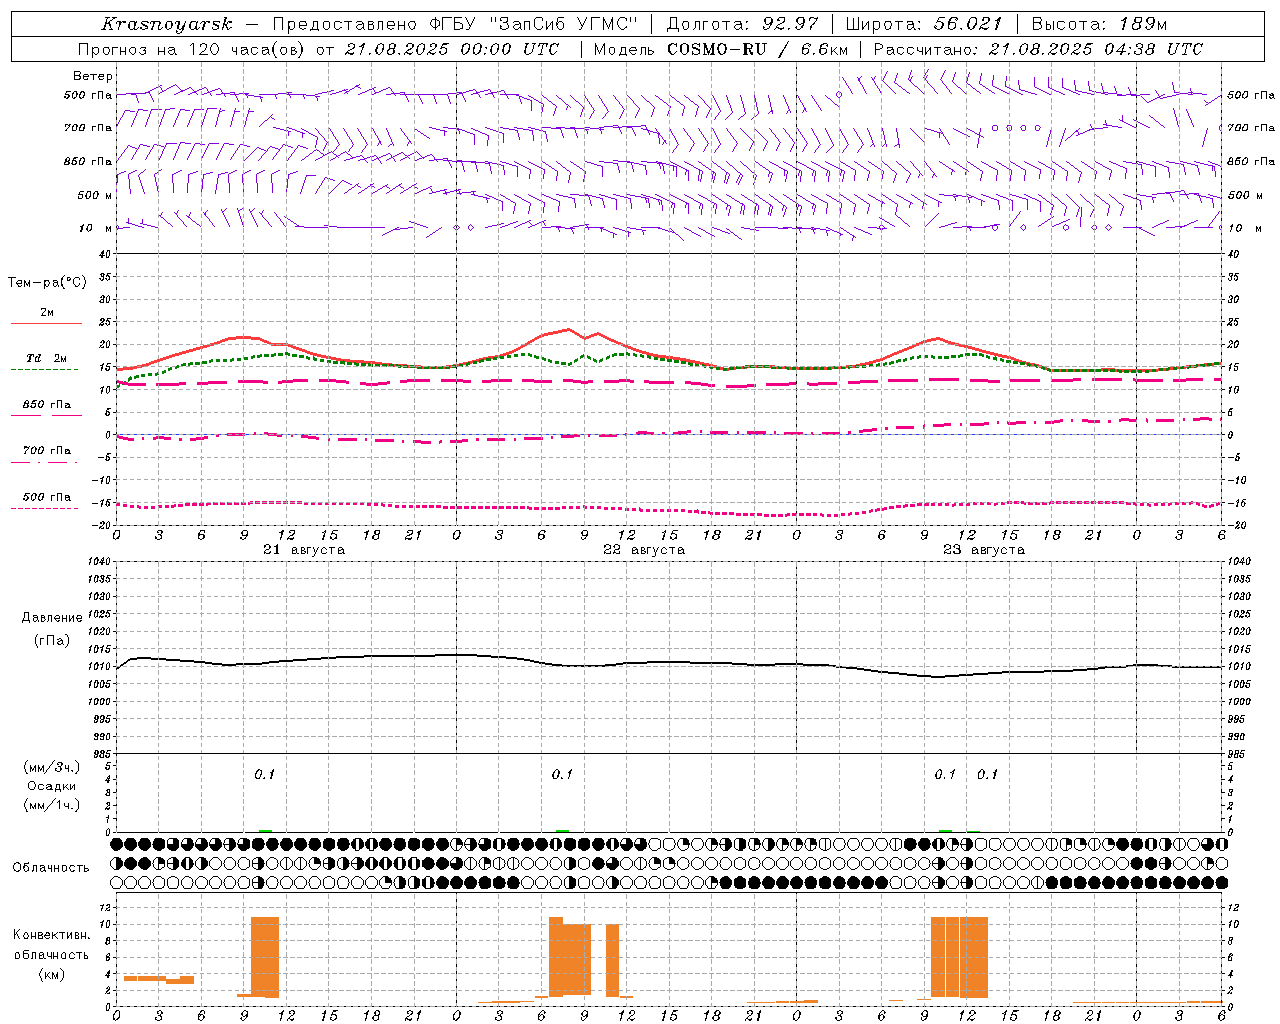The height and width of the screenshot is (1024, 1280).
Task: Click the '22 августа' date label
Action: 644,550
